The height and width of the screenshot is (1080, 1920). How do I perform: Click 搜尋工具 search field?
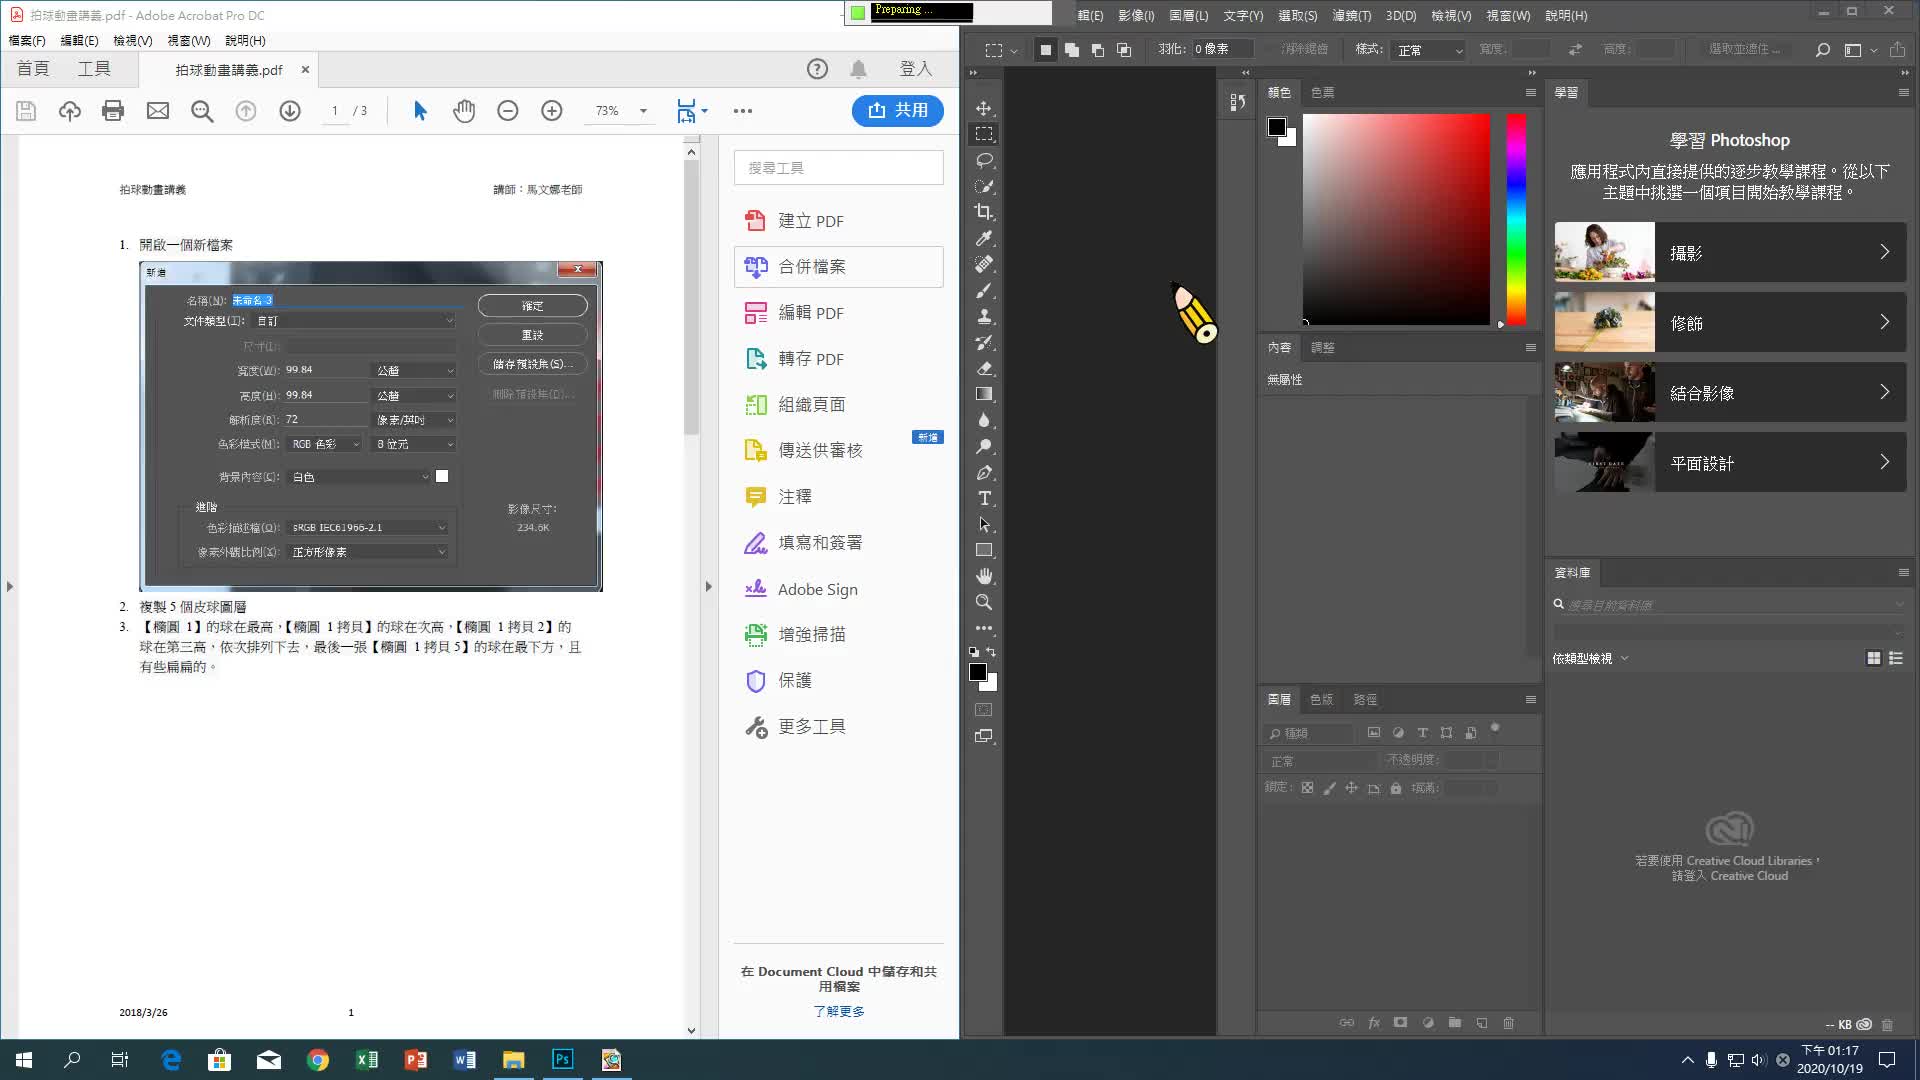click(838, 168)
